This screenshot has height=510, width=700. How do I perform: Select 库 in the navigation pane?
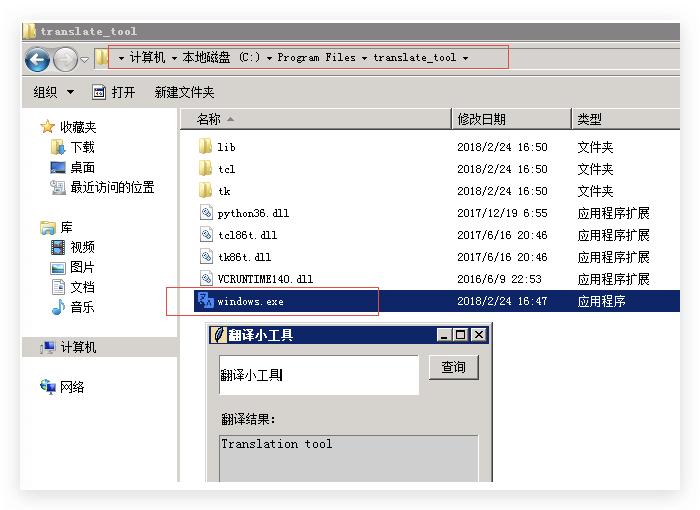pyautogui.click(x=67, y=227)
